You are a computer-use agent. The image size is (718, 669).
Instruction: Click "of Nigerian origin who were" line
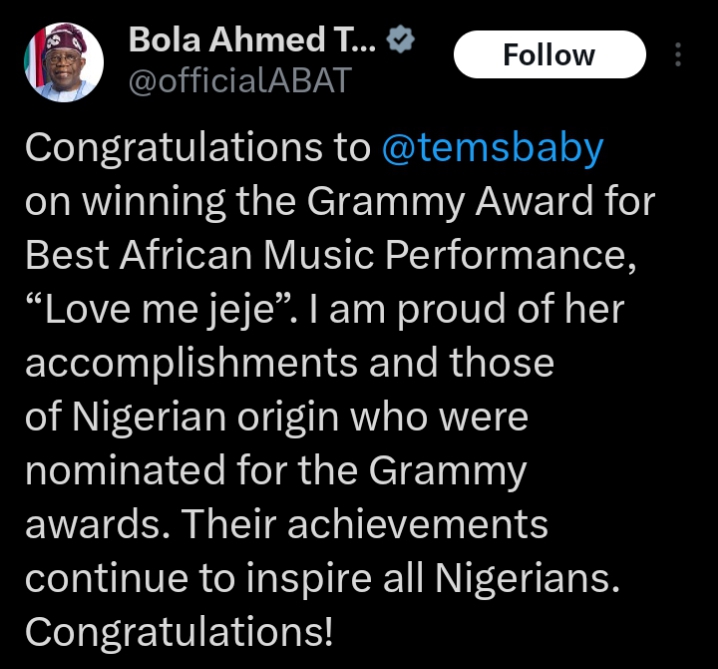(277, 418)
